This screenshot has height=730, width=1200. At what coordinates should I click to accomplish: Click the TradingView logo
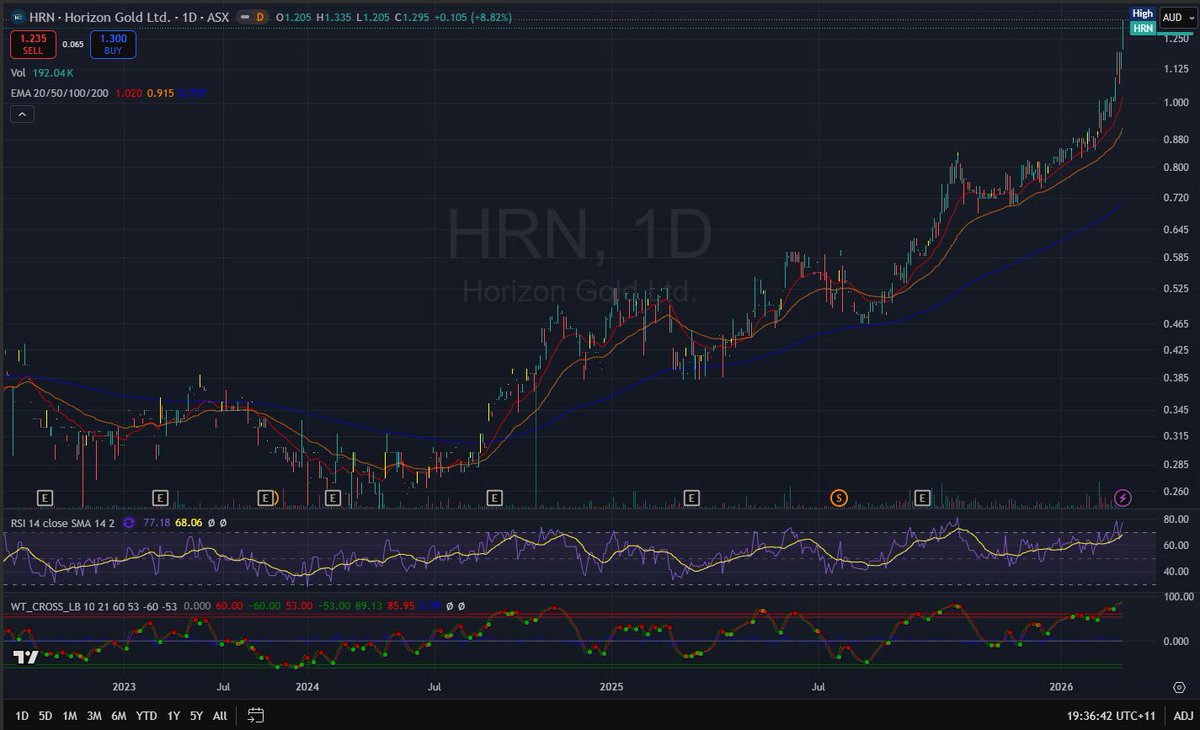point(25,657)
